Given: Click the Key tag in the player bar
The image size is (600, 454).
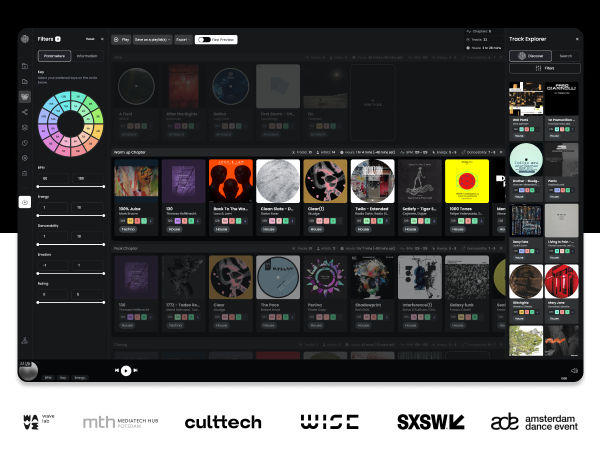Looking at the screenshot, I should 63,377.
